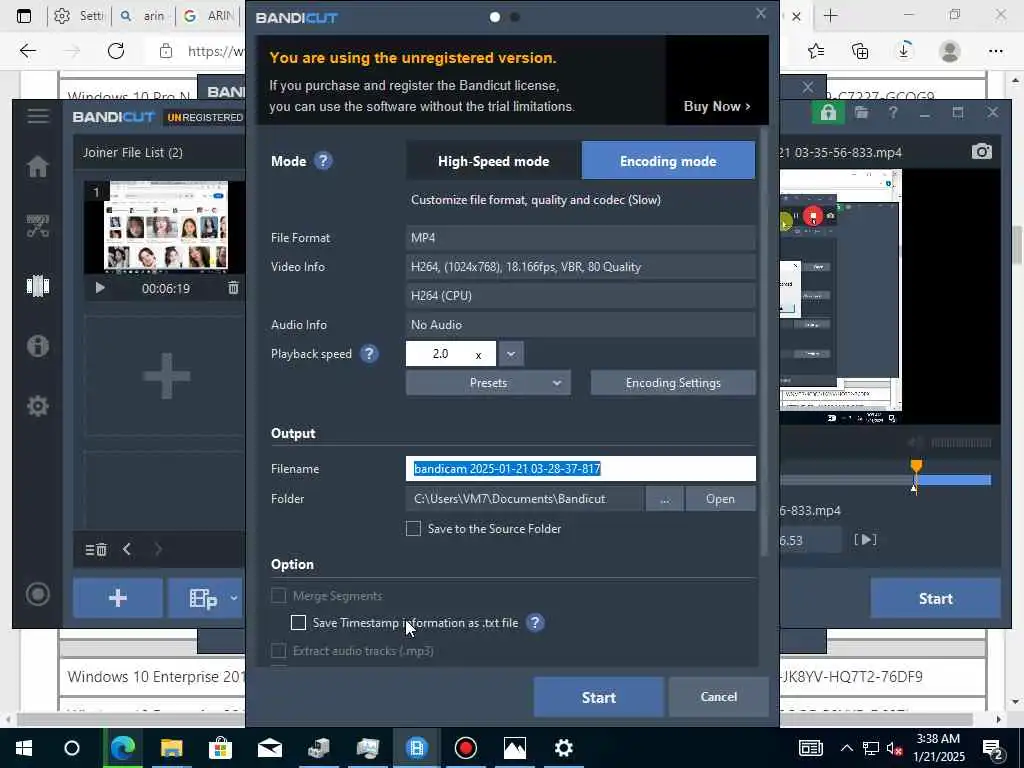
Task: Click the Bandicam record icon in sidebar
Action: coord(38,594)
